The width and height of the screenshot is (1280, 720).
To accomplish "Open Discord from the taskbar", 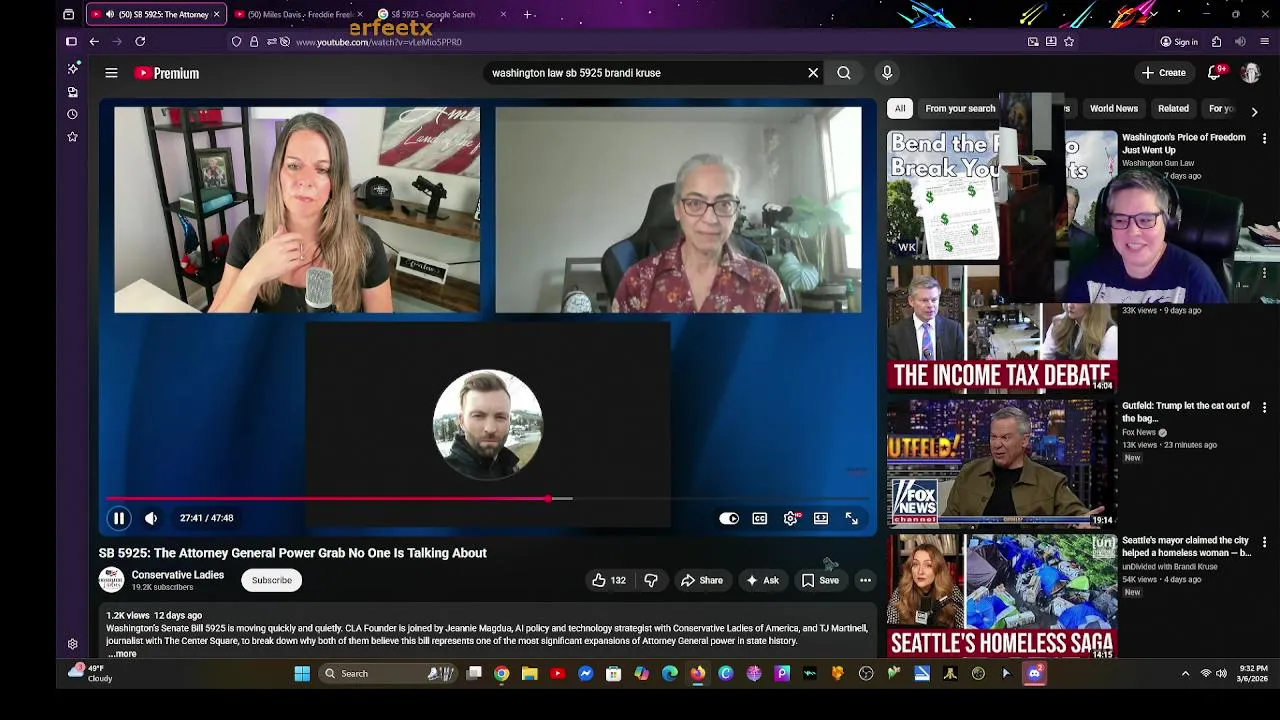I will coord(1034,674).
